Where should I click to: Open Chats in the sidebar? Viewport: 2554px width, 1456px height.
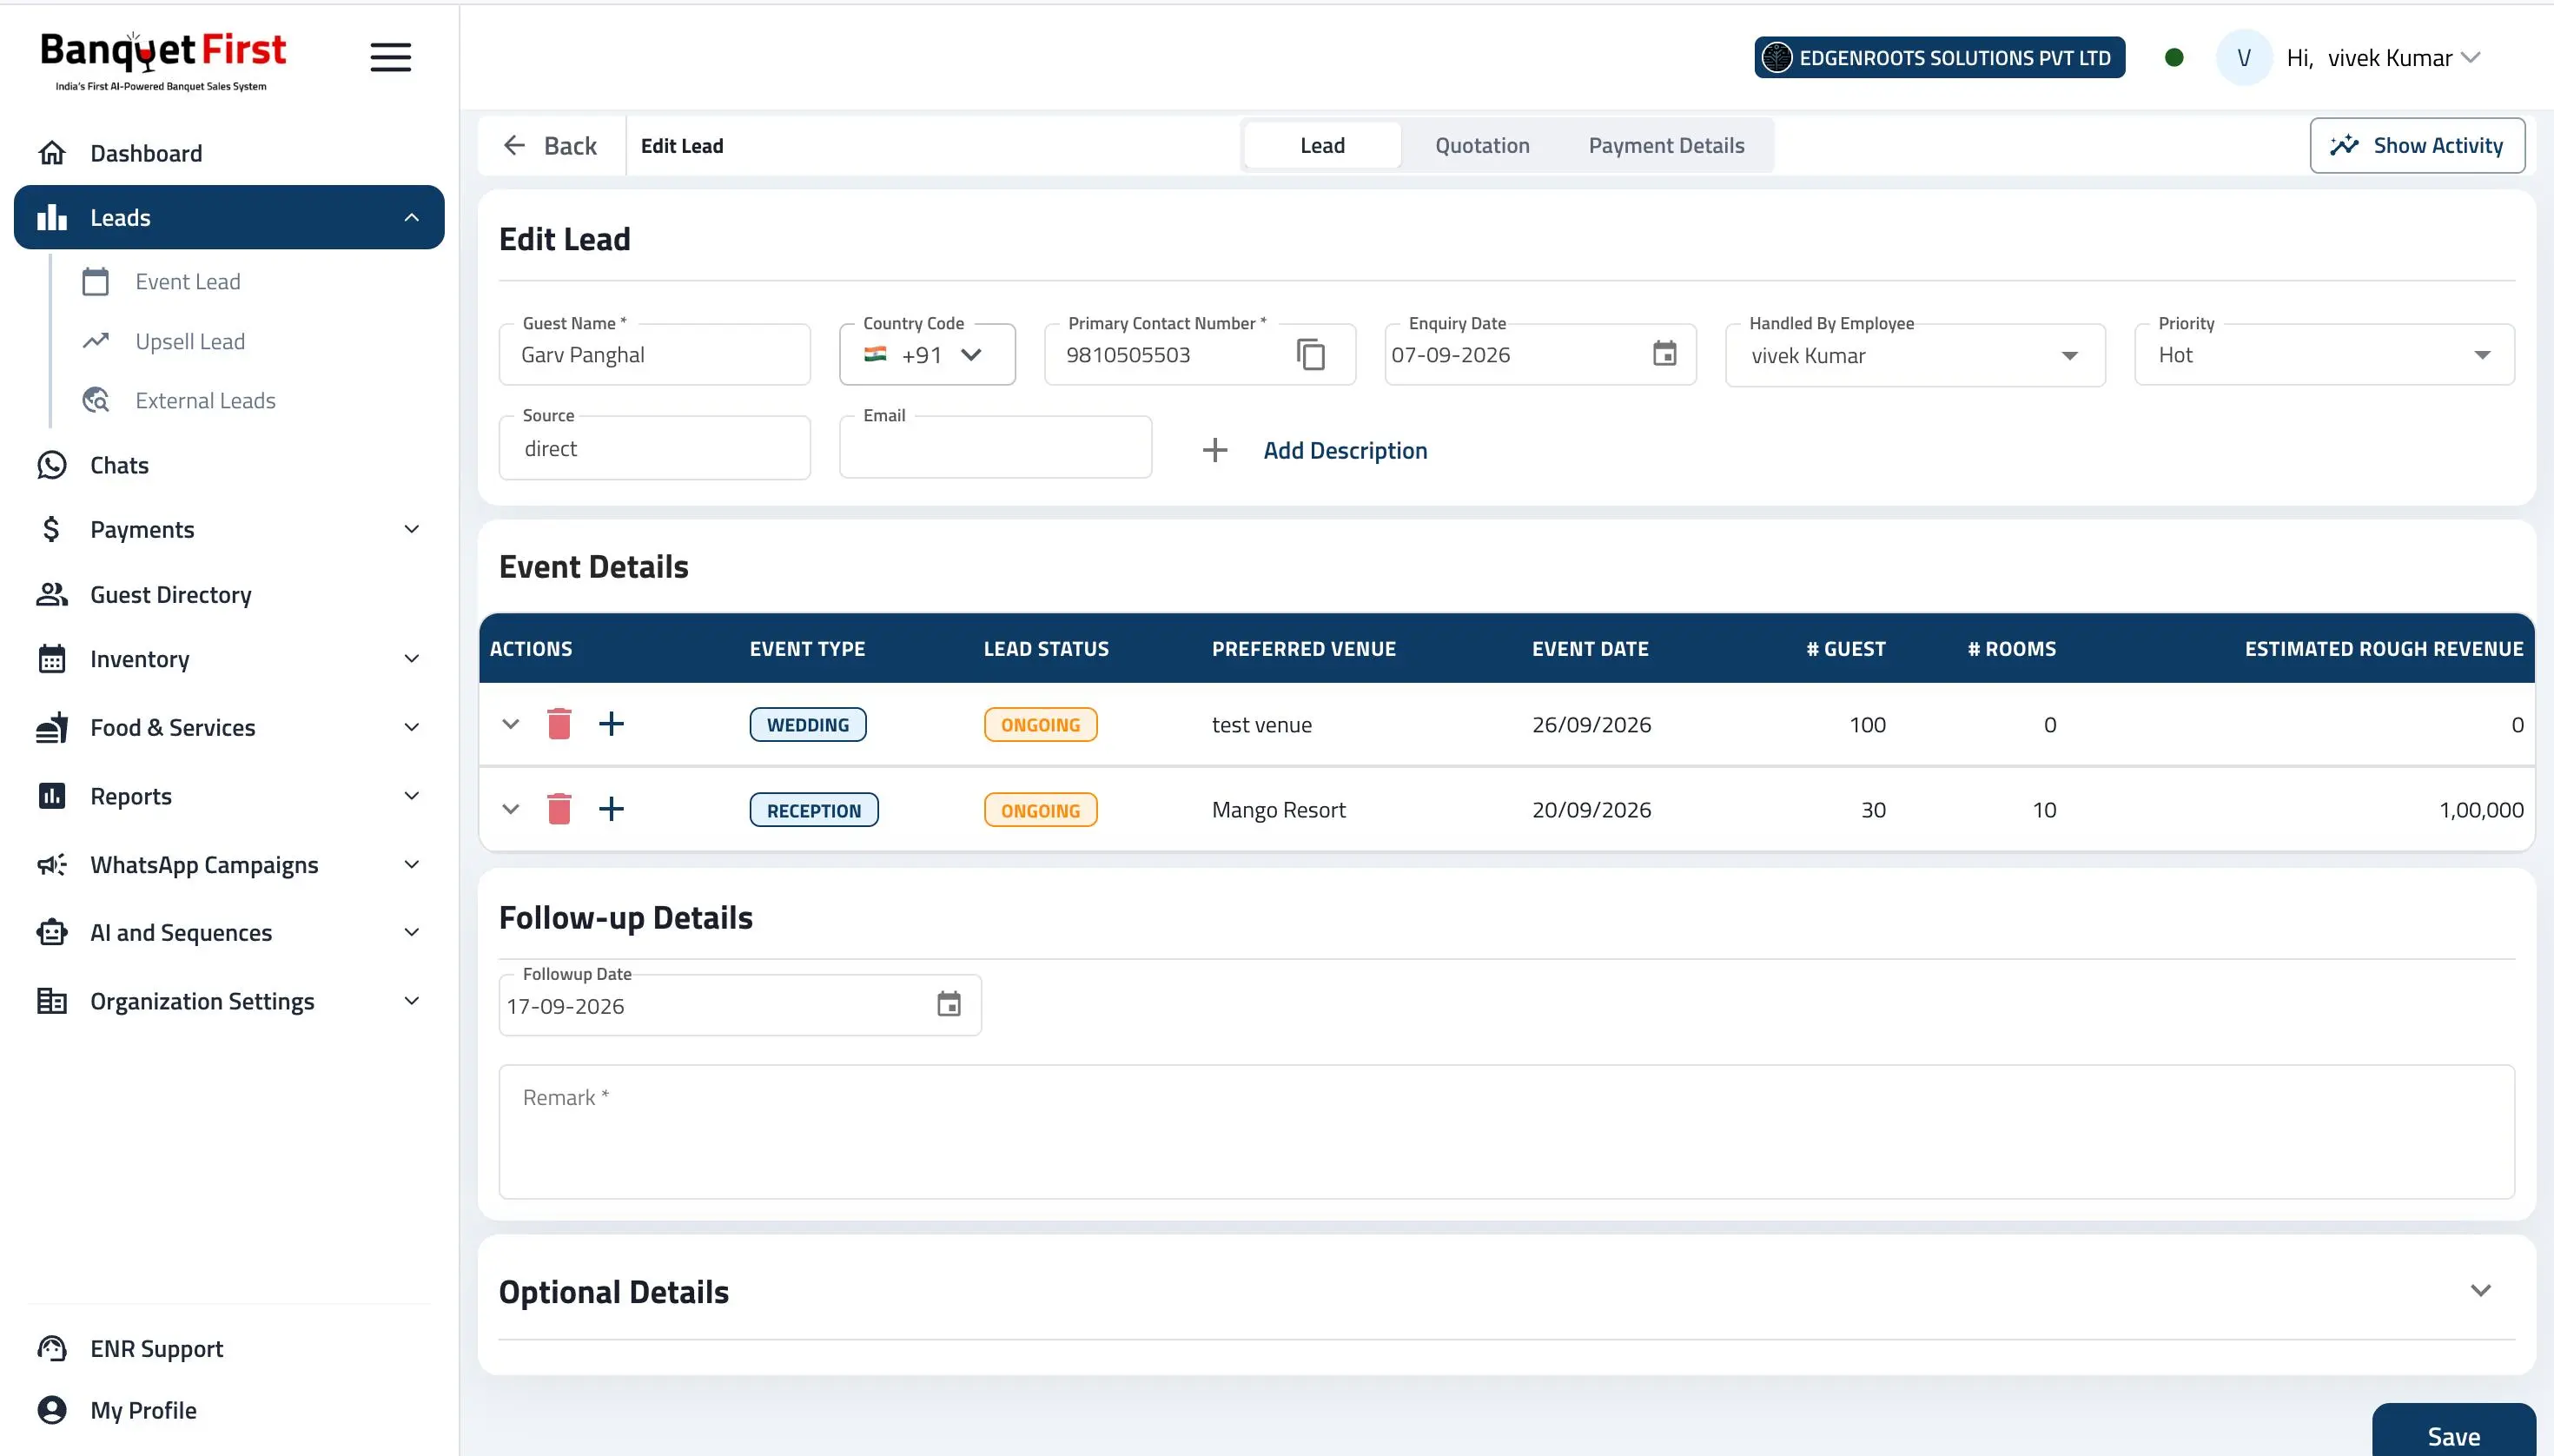coord(229,465)
